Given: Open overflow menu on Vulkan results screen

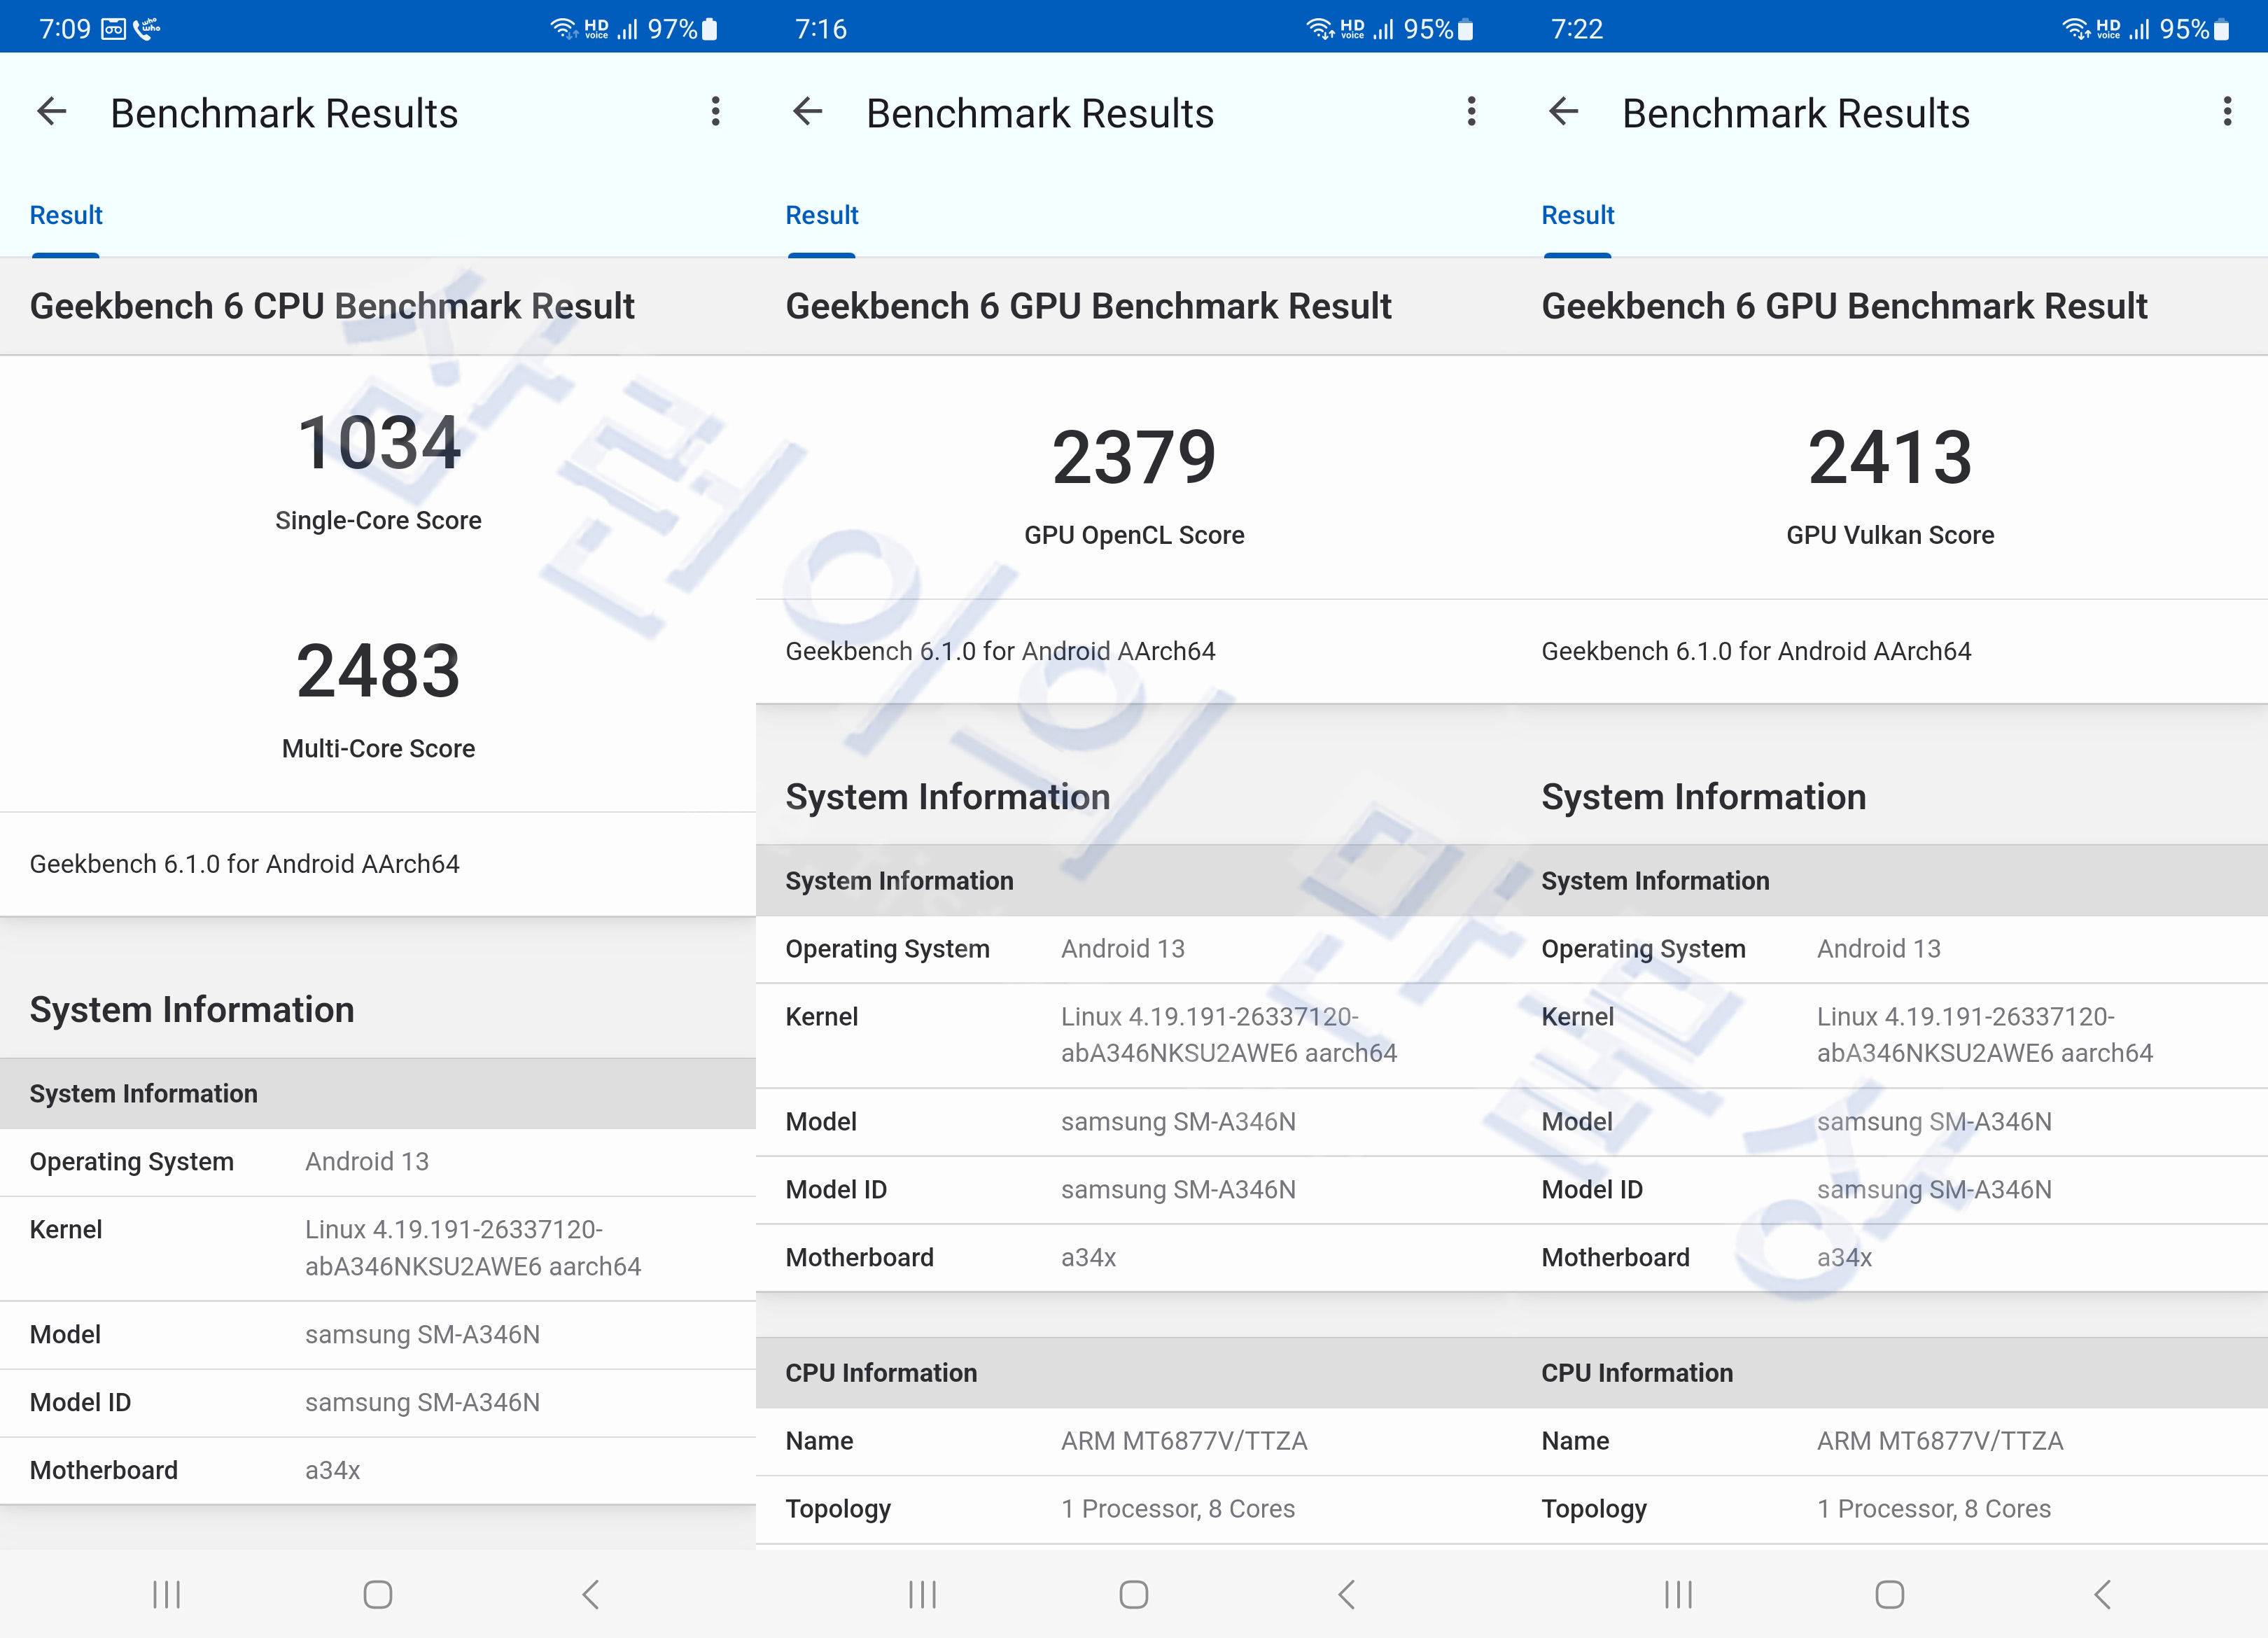Looking at the screenshot, I should [x=2227, y=112].
